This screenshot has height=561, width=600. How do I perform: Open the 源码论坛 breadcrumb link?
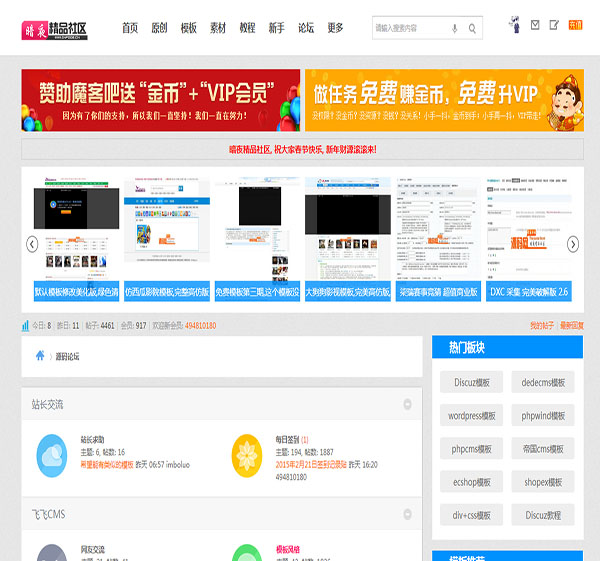pos(67,357)
